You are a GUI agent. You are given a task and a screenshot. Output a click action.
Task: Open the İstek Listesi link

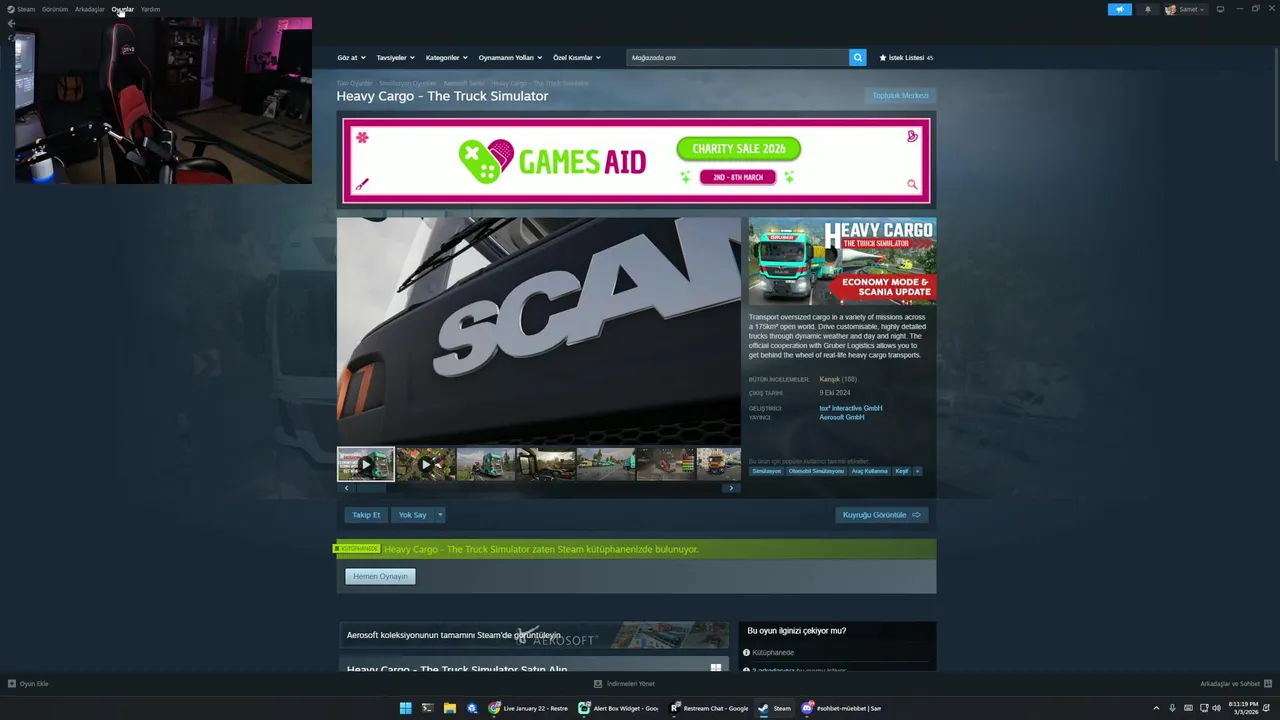pyautogui.click(x=906, y=58)
